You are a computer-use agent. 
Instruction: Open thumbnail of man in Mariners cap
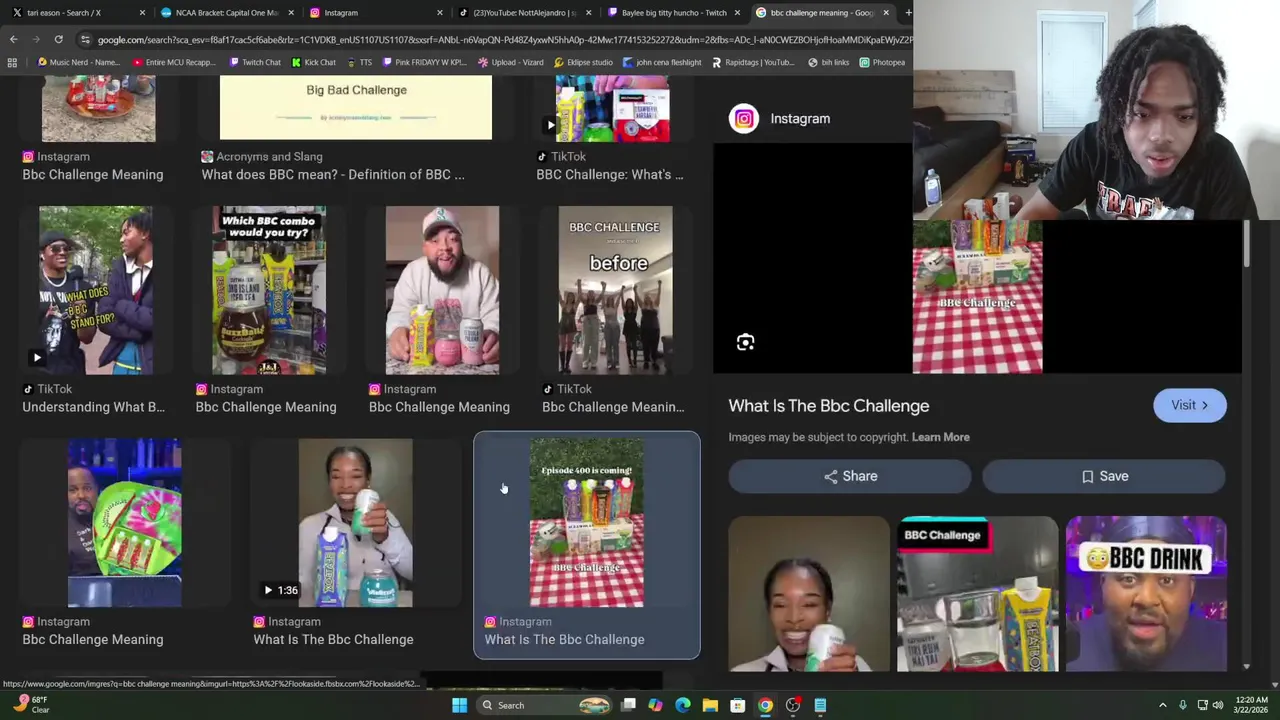(x=442, y=290)
